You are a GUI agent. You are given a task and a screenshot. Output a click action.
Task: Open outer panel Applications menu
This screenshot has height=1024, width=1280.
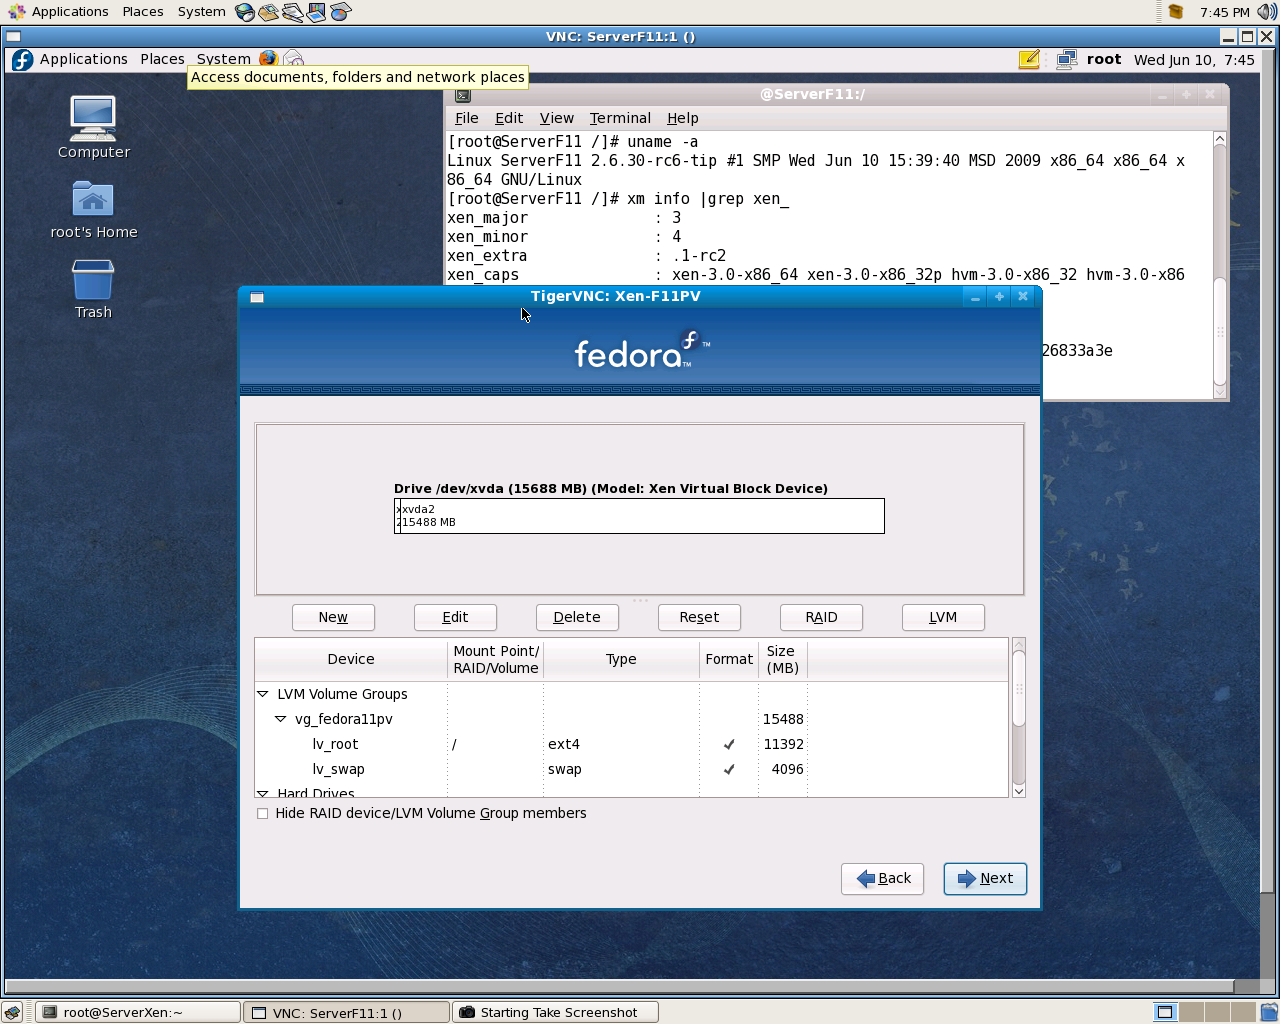tap(70, 12)
